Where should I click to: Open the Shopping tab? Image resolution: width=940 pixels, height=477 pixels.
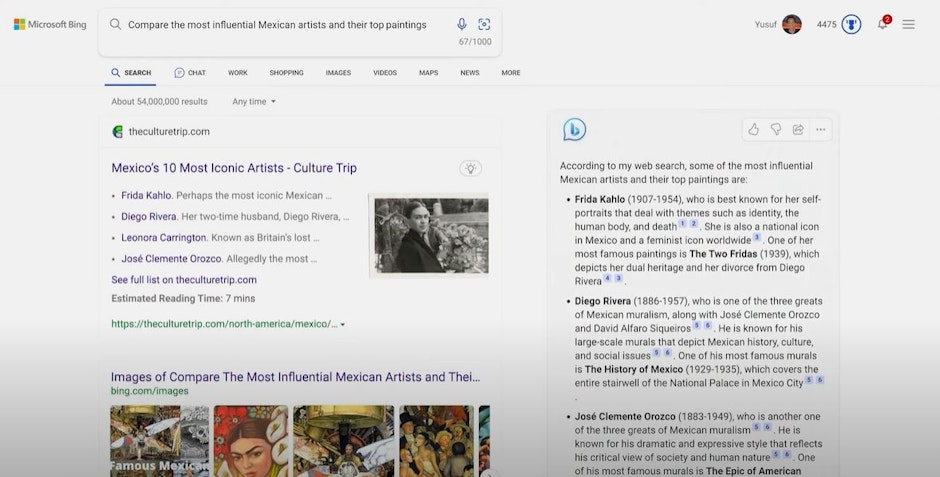pos(287,73)
